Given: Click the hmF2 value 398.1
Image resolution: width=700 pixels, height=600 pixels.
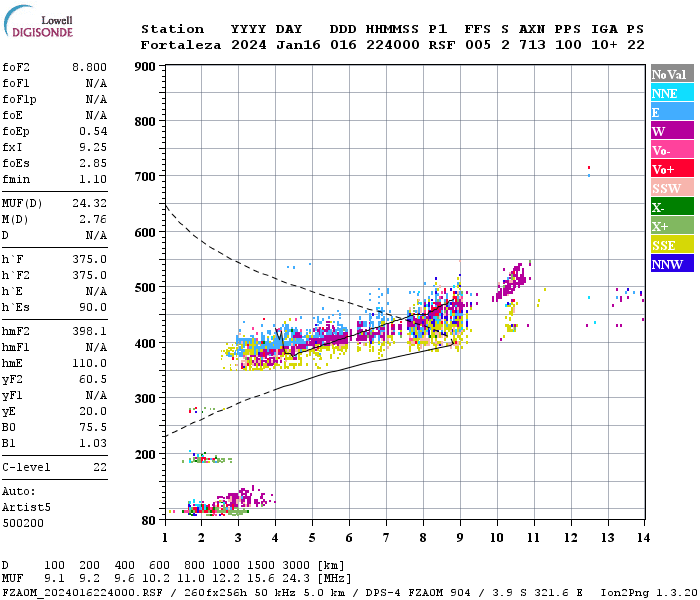Looking at the screenshot, I should [x=89, y=331].
